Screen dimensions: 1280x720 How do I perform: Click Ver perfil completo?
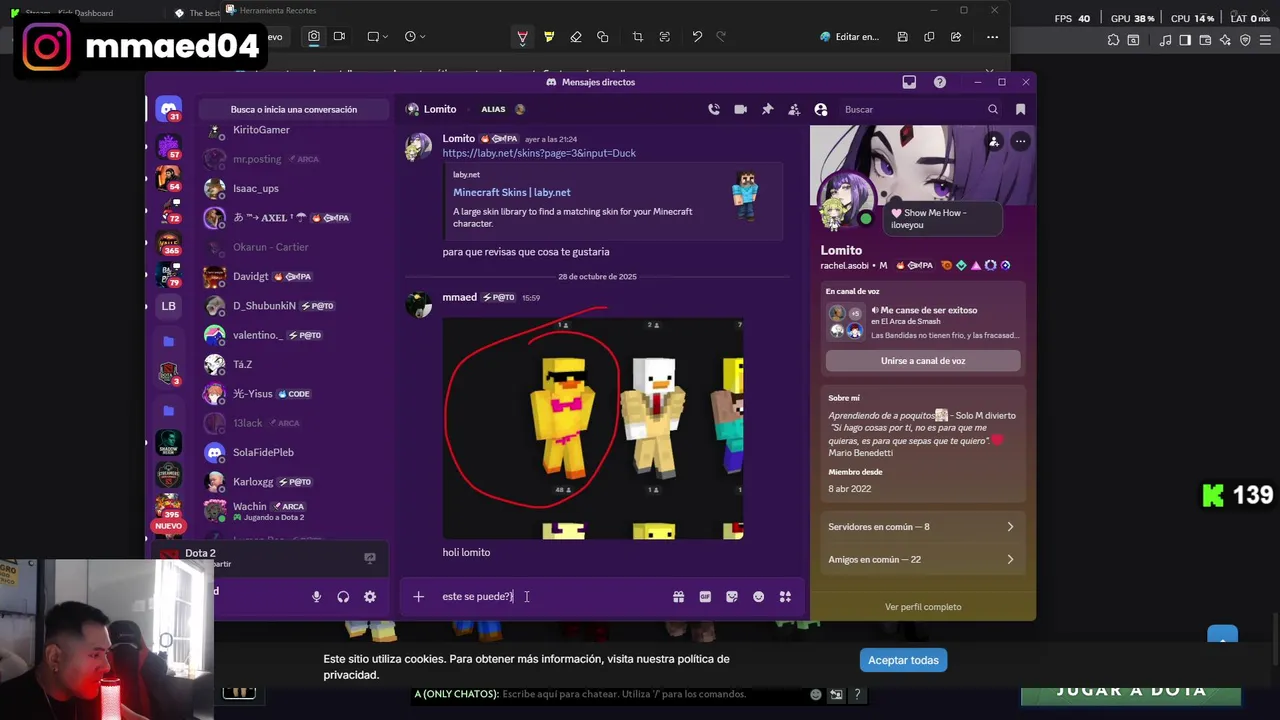coord(923,607)
